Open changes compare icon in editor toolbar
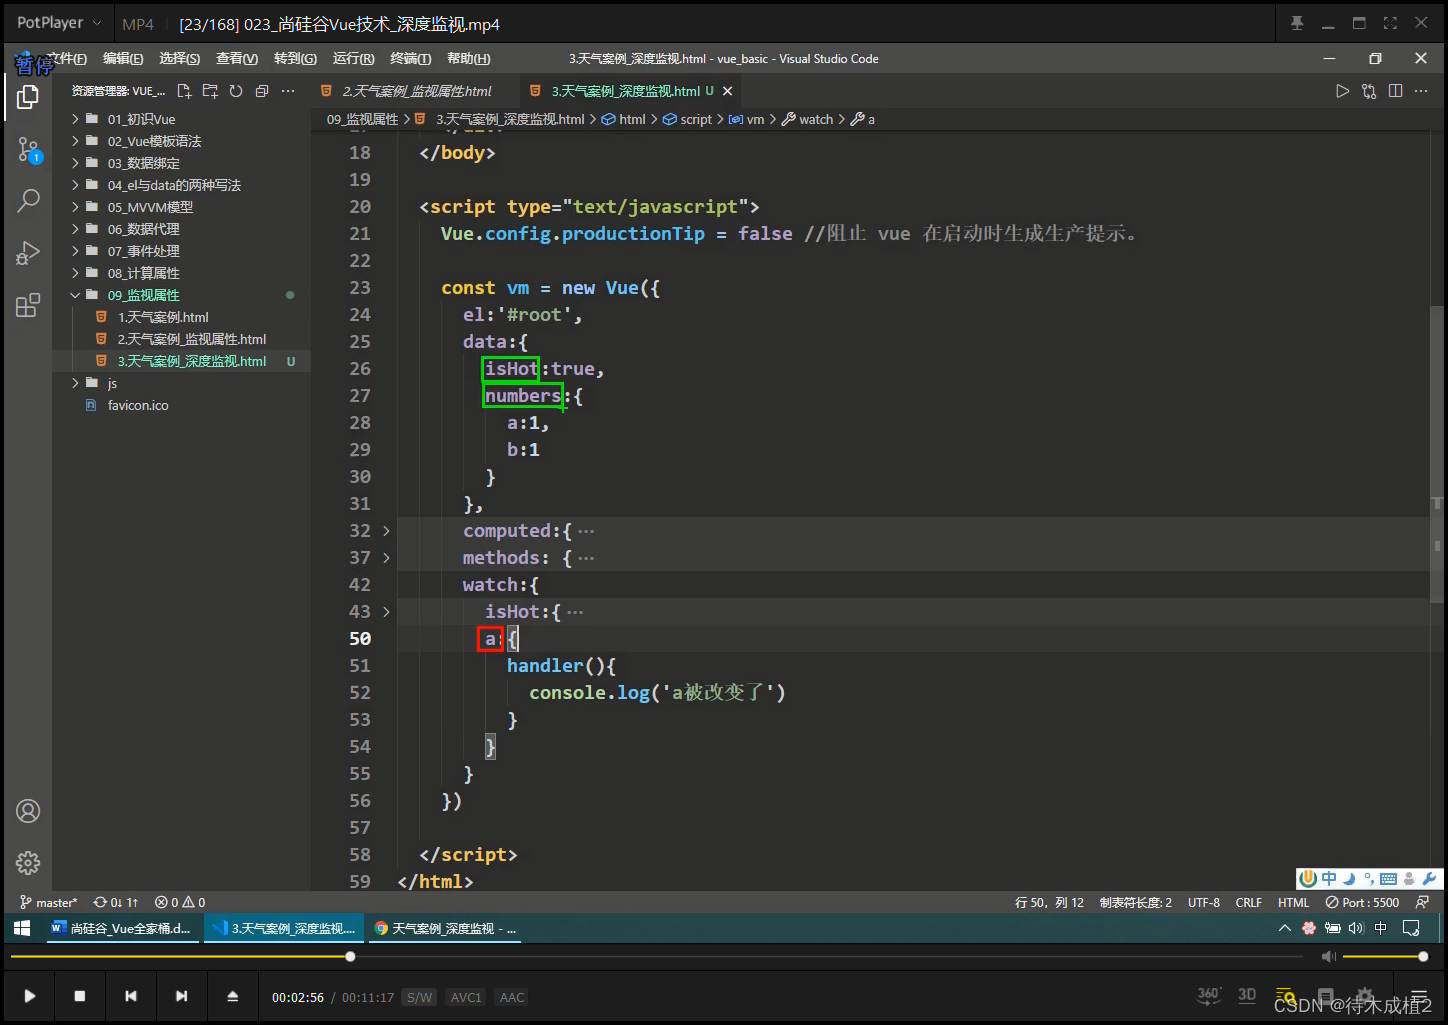 point(1369,91)
